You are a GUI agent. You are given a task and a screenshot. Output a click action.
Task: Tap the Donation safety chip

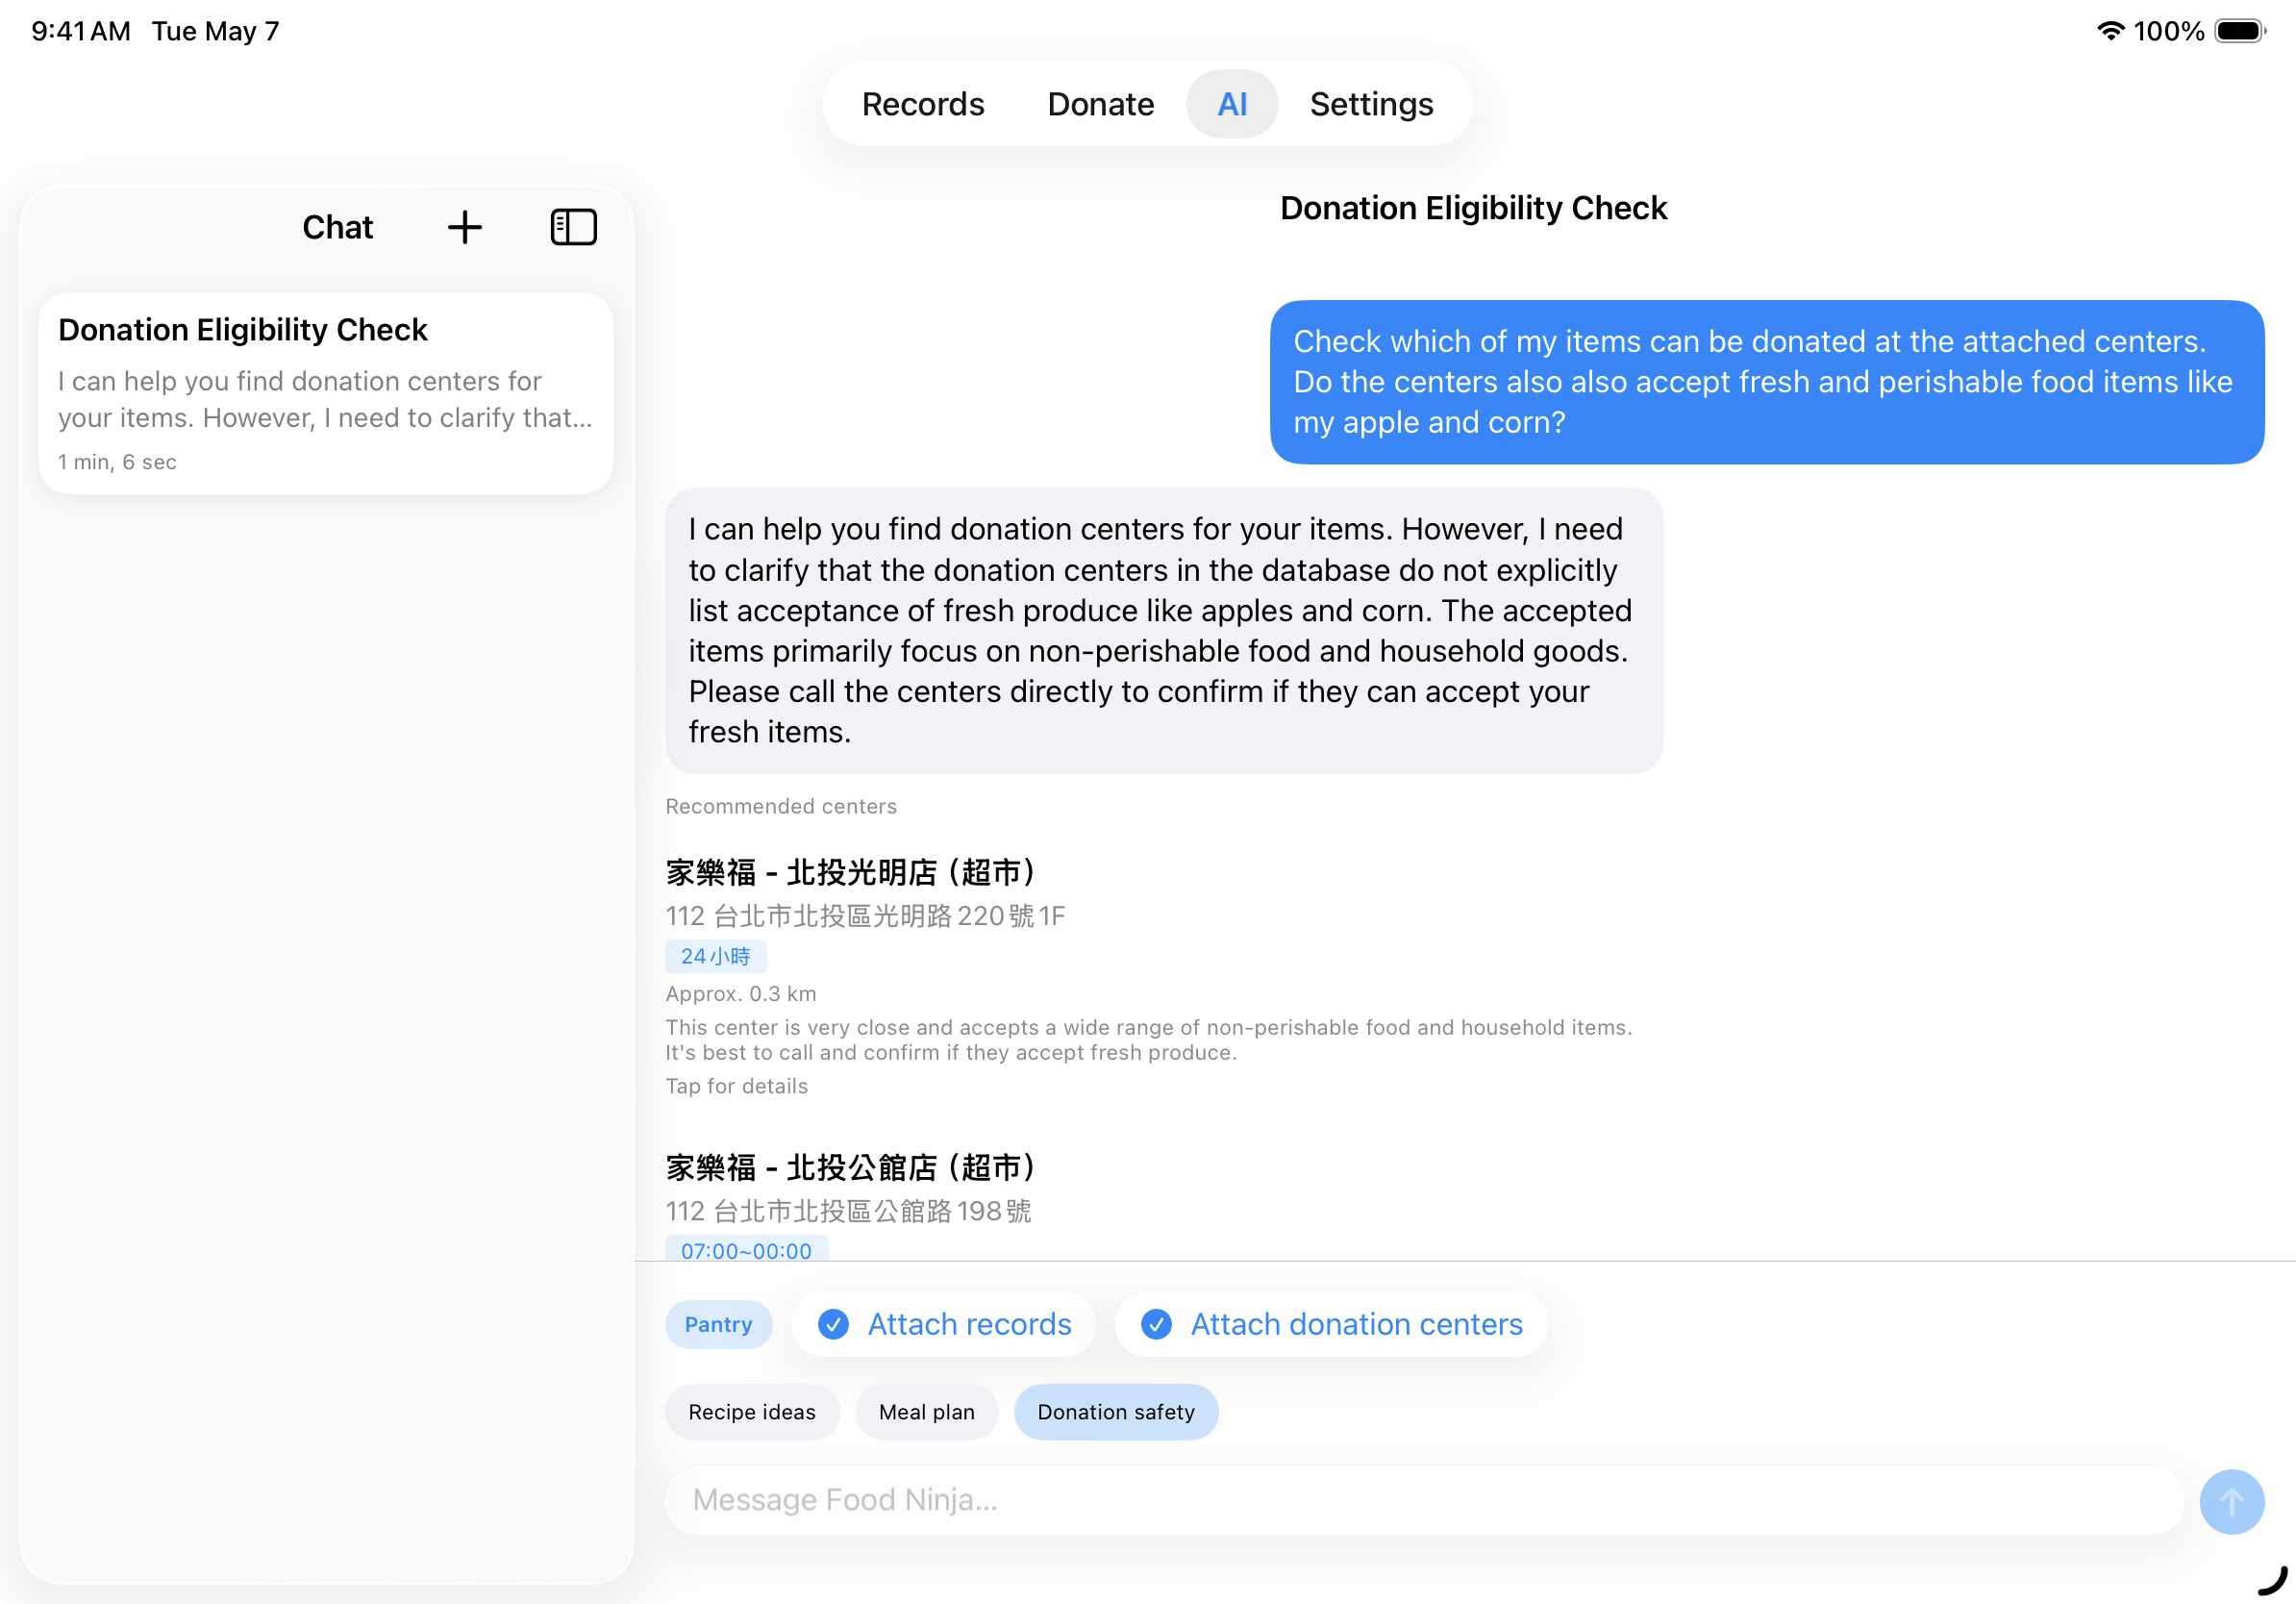1115,1411
